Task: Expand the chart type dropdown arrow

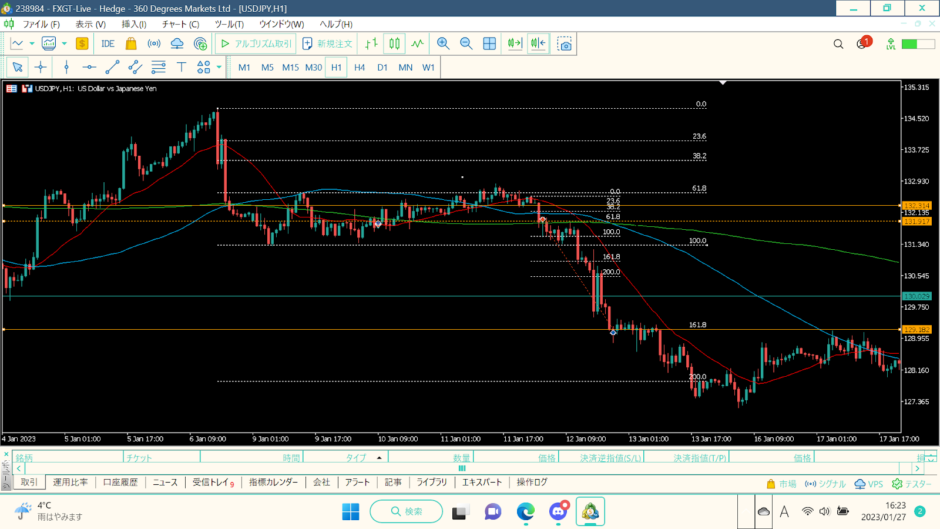Action: point(32,44)
